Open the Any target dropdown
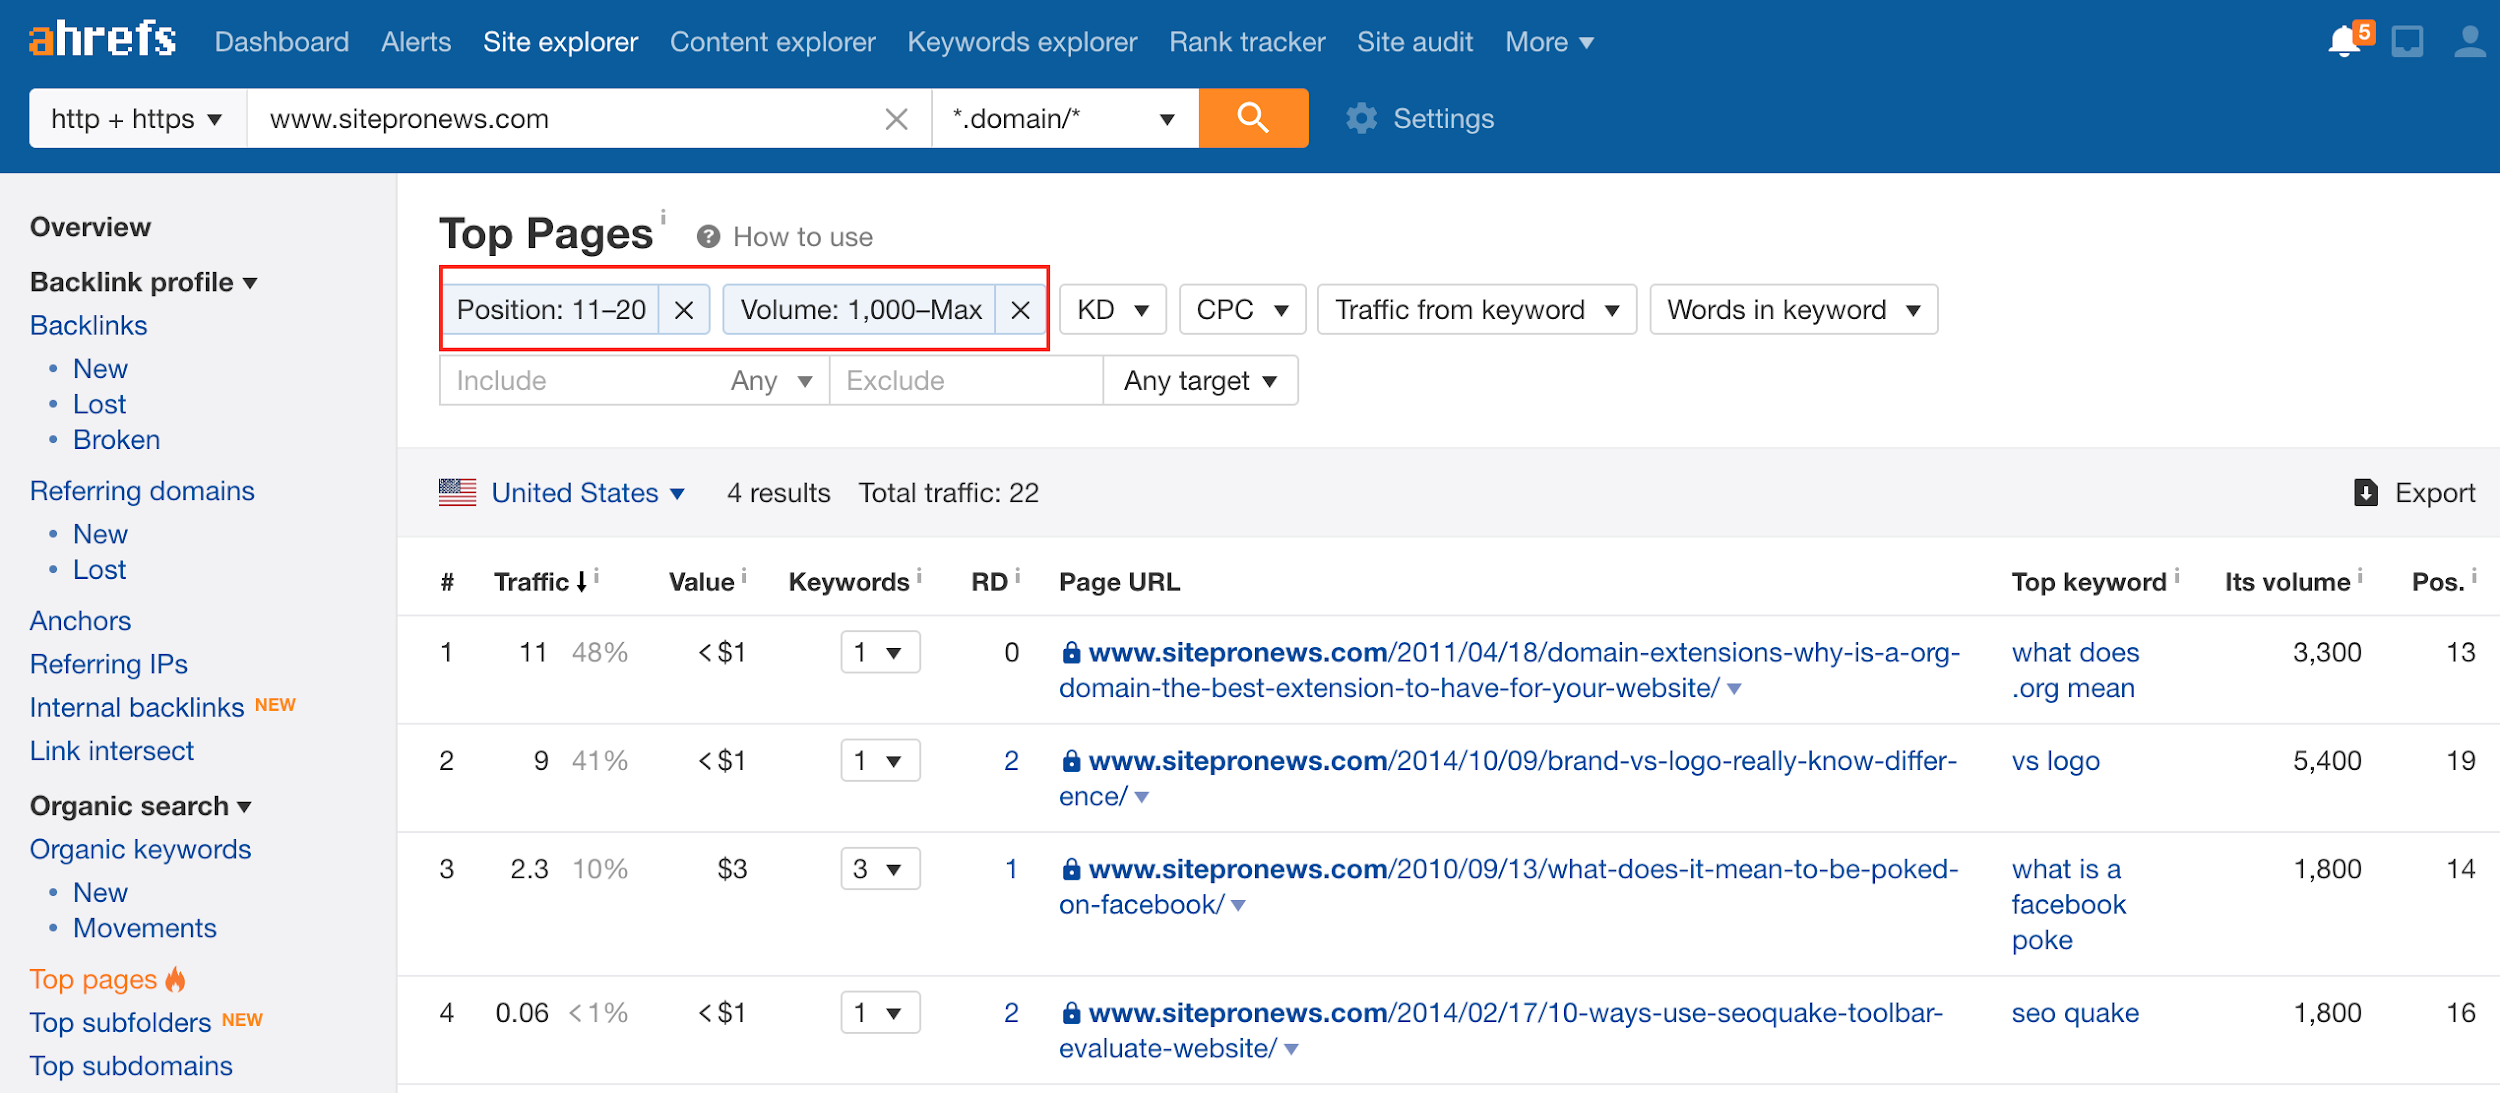The width and height of the screenshot is (2500, 1093). click(1200, 381)
